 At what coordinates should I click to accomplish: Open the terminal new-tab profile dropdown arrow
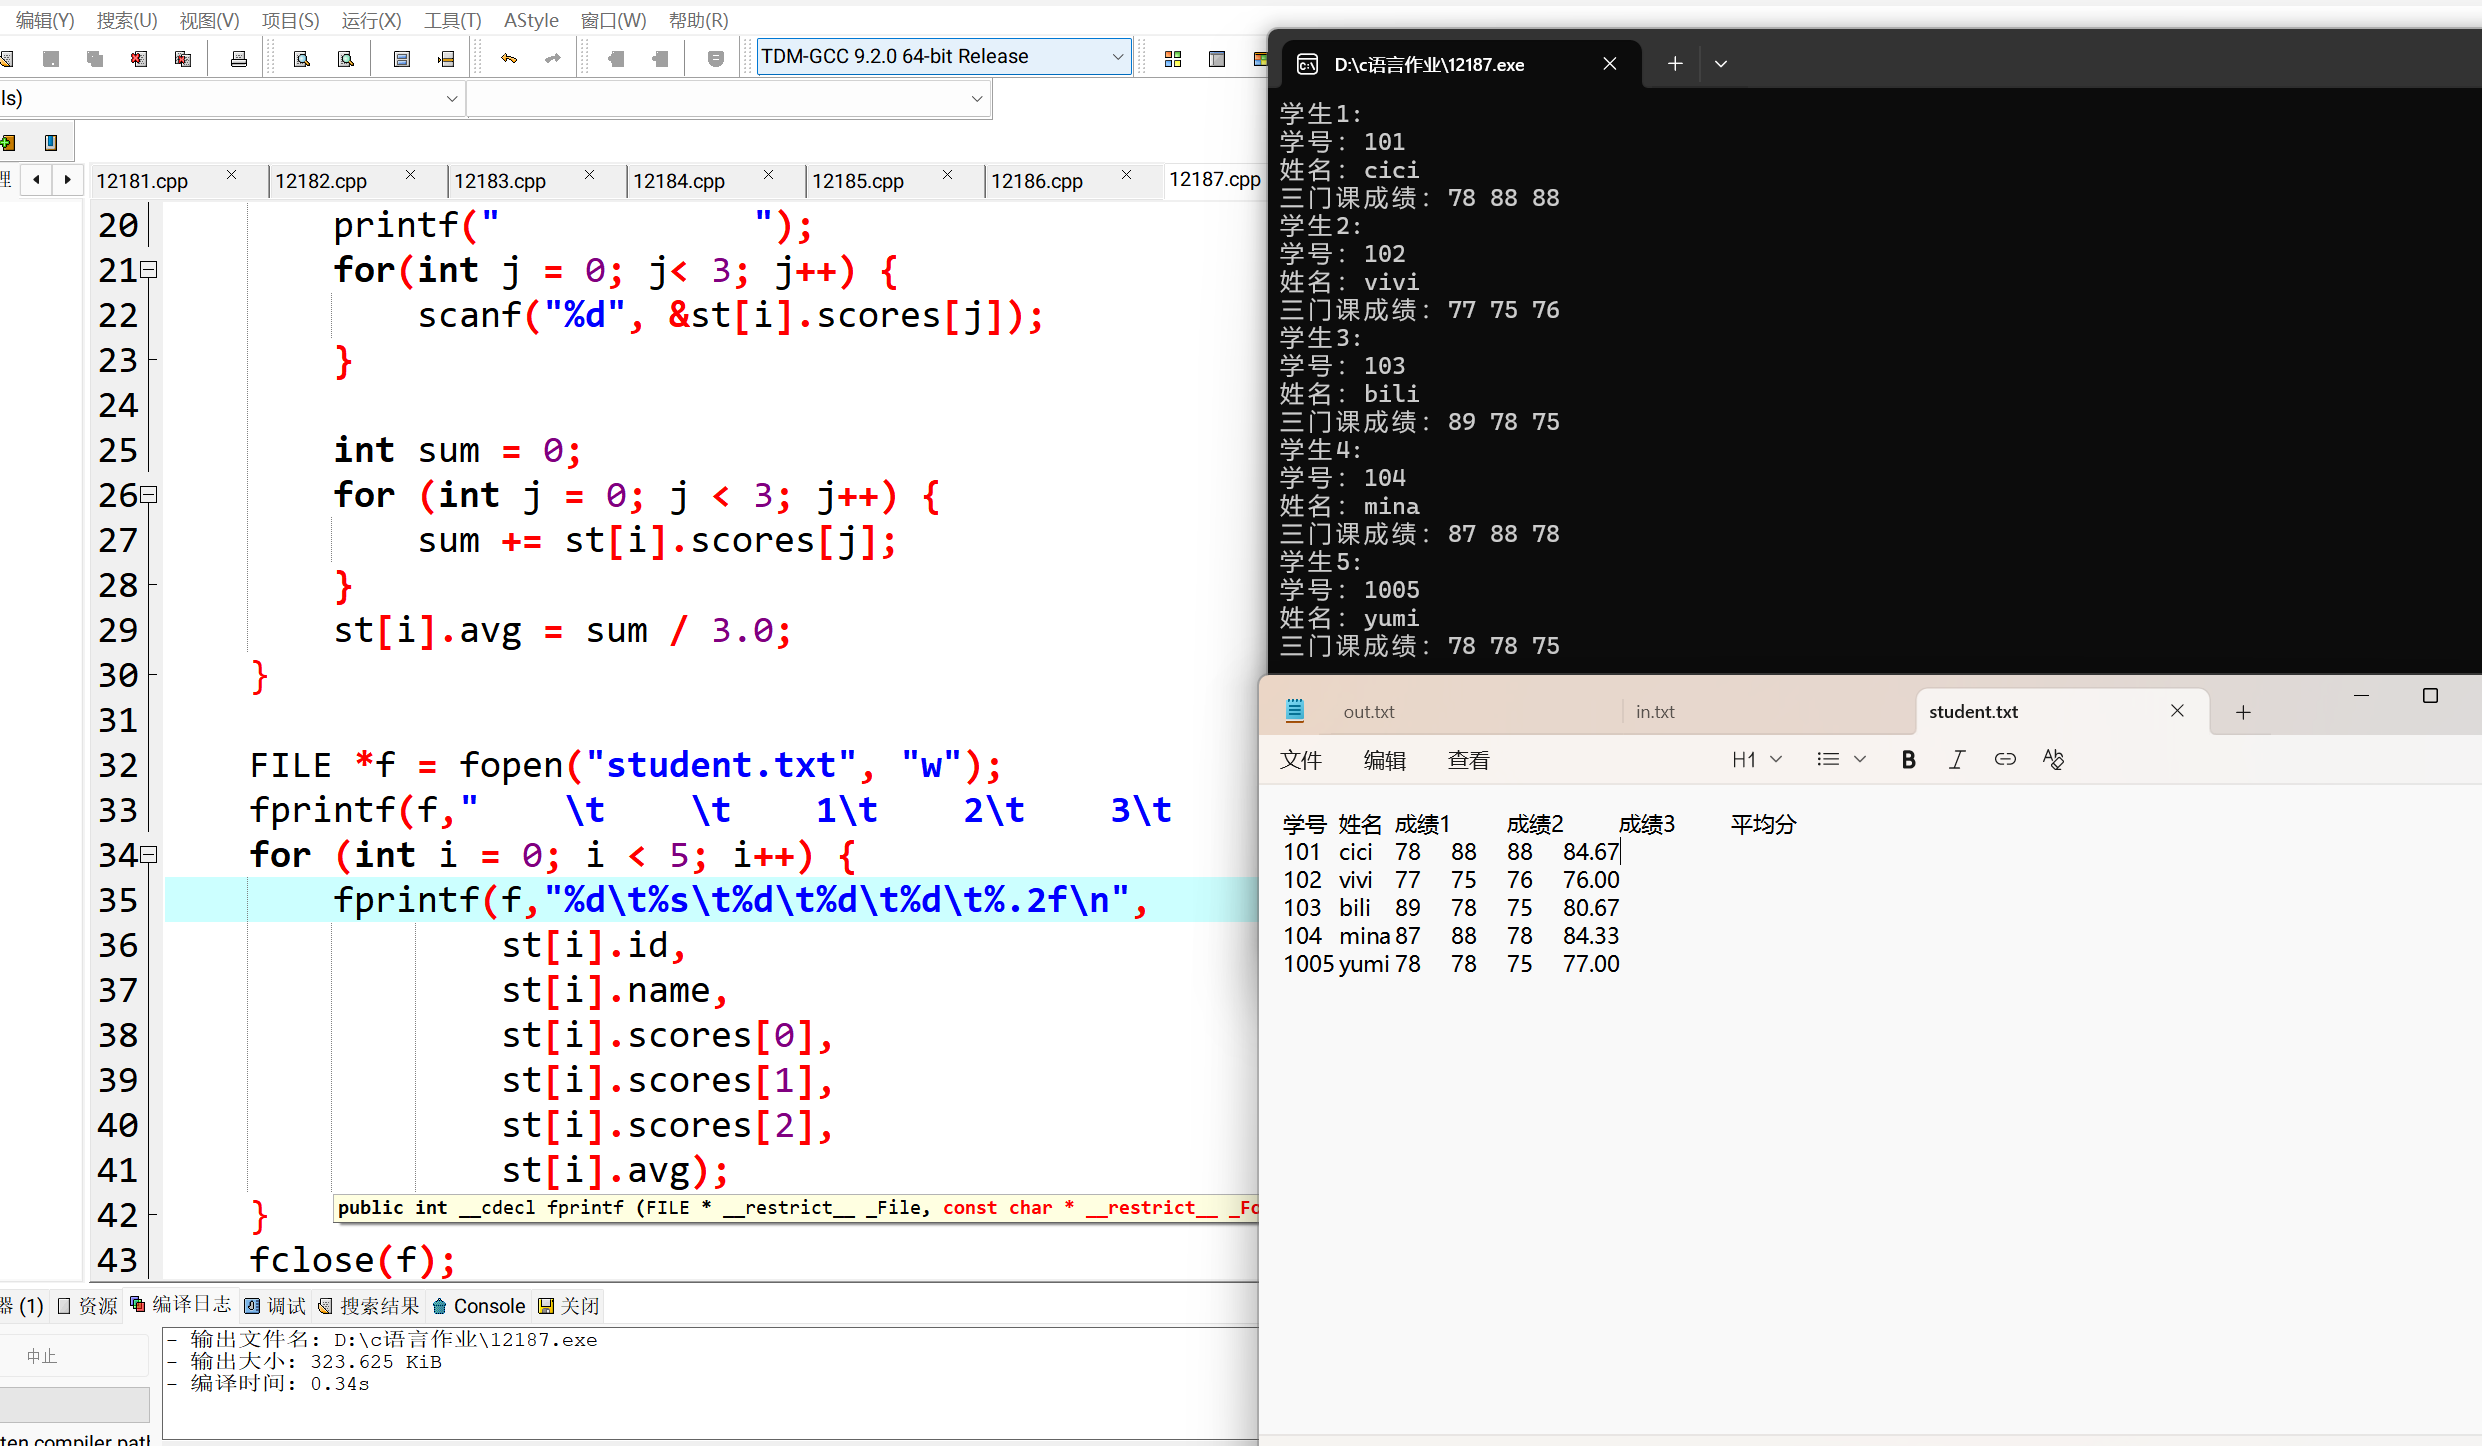tap(1720, 64)
